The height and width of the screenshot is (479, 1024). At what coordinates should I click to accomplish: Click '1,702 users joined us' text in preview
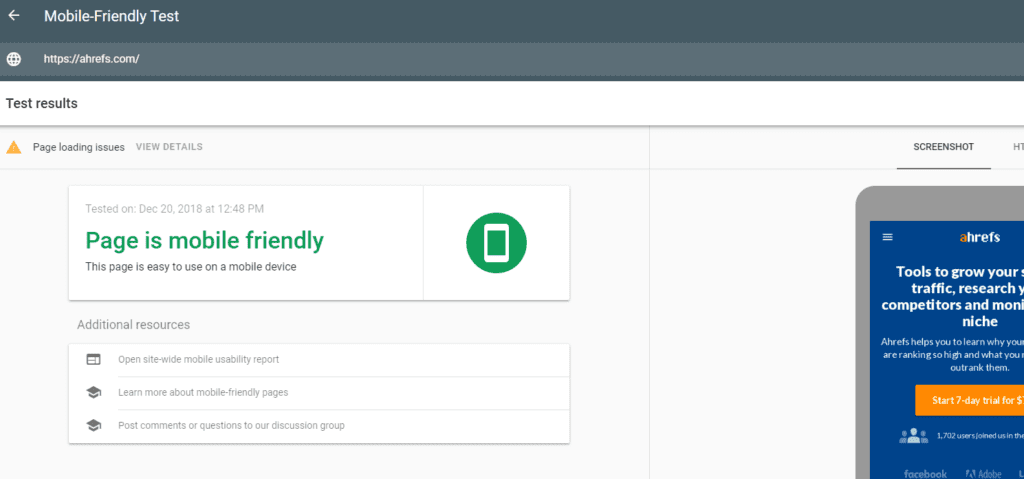point(980,435)
